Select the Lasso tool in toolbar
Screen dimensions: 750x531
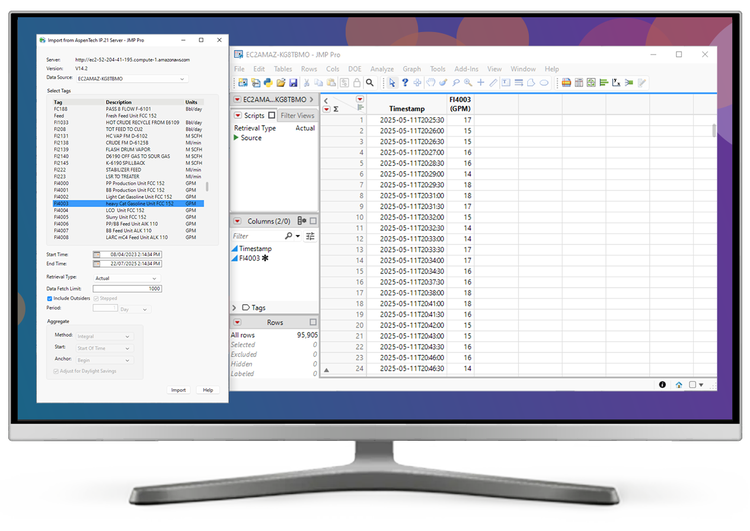(x=456, y=83)
